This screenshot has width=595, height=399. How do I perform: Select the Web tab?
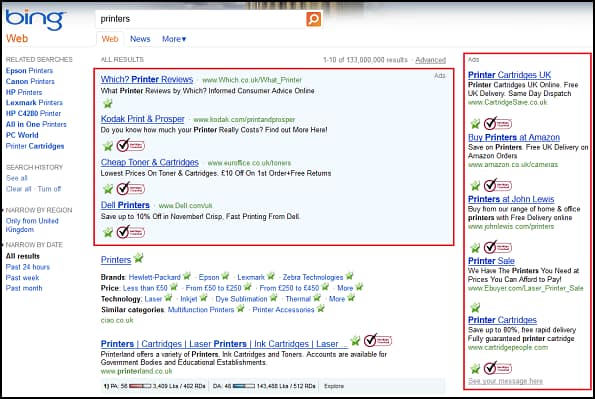(110, 39)
